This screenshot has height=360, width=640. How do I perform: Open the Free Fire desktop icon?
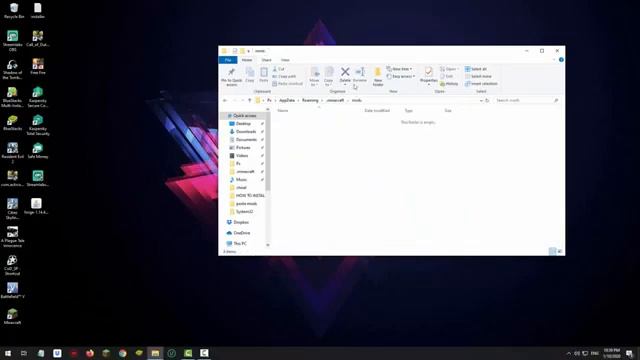point(38,67)
